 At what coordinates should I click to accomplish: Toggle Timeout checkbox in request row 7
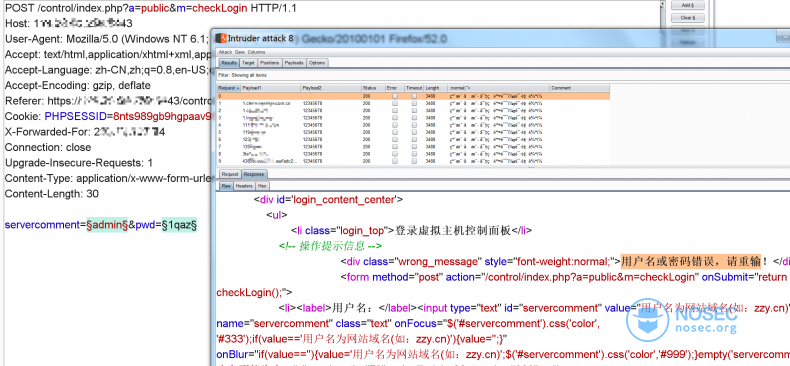click(x=414, y=147)
